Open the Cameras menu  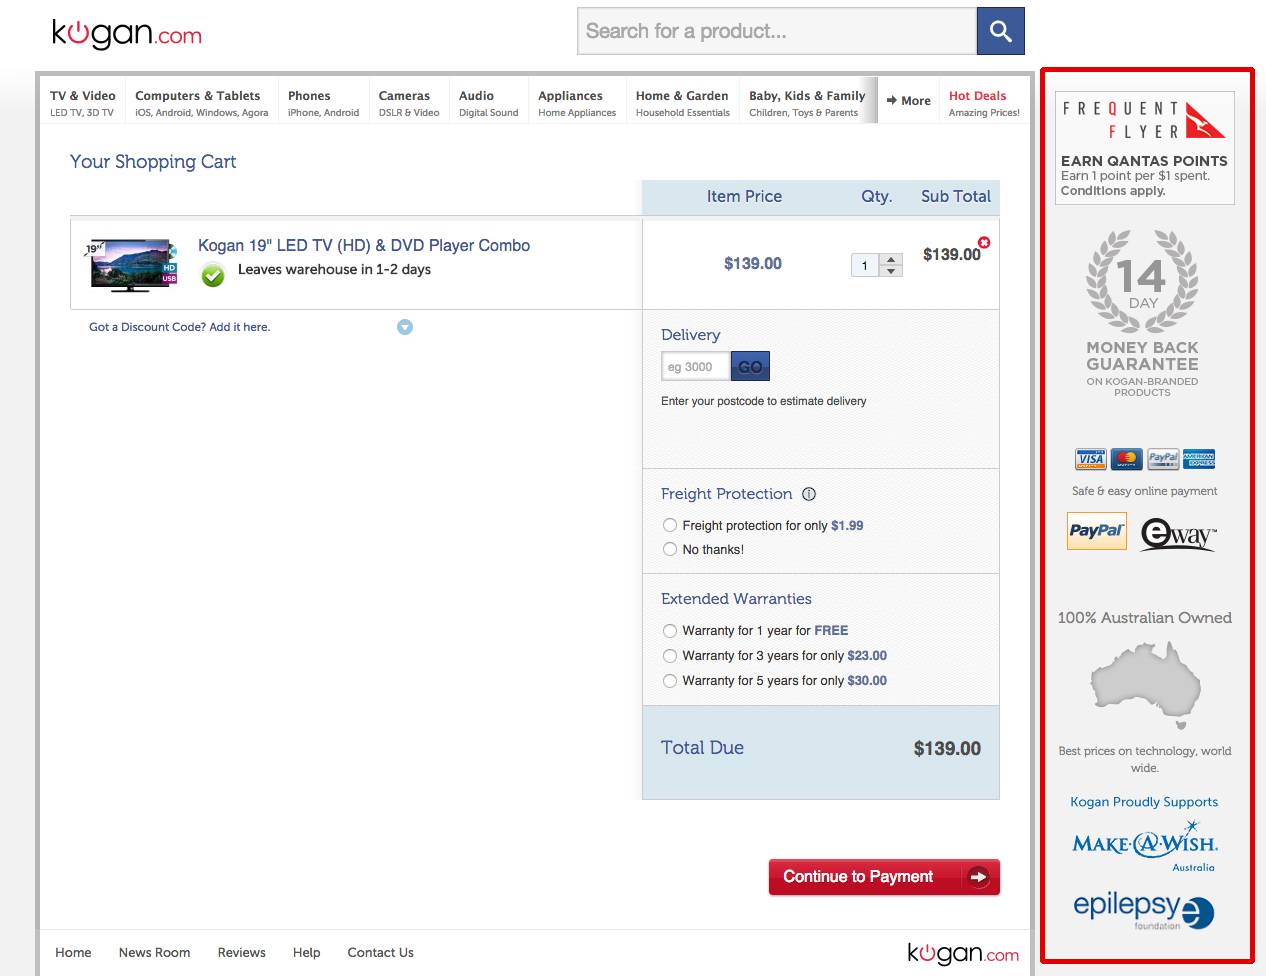(408, 102)
